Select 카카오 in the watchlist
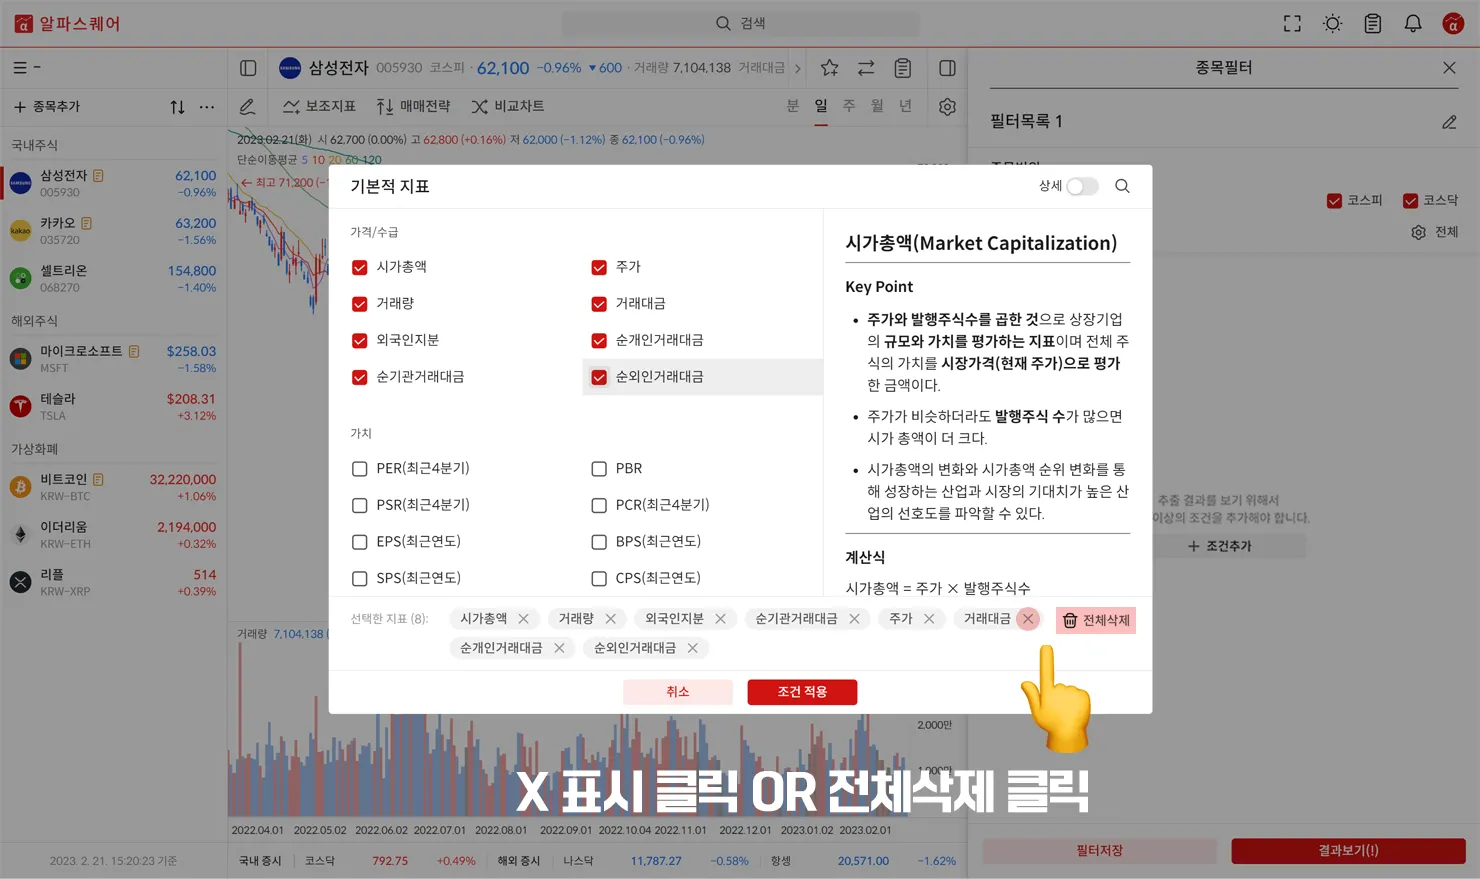The width and height of the screenshot is (1480, 879). click(x=114, y=231)
